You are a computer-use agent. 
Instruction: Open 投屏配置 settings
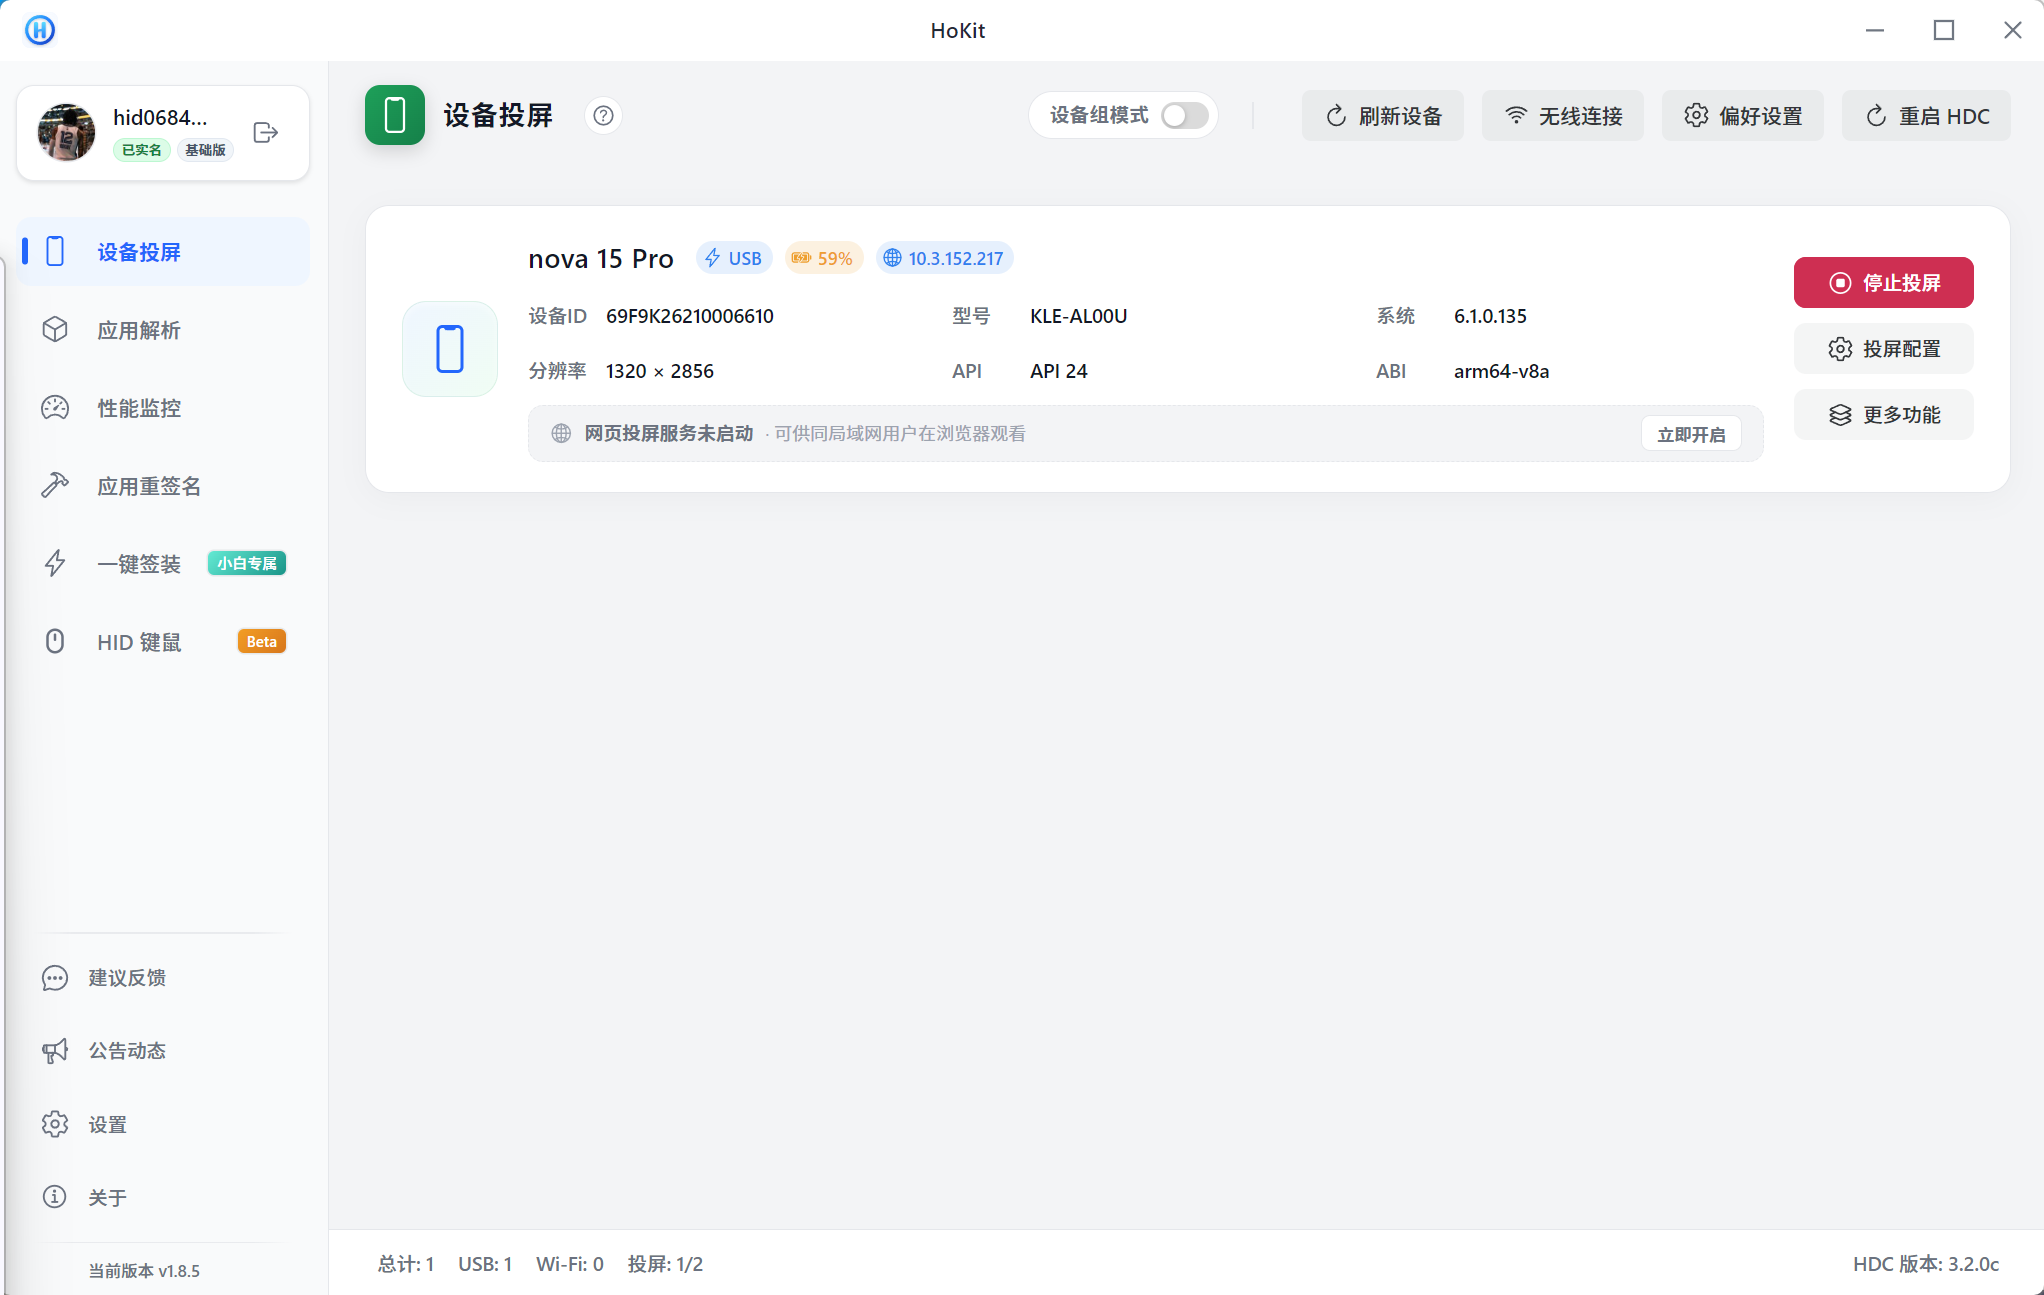click(x=1884, y=349)
